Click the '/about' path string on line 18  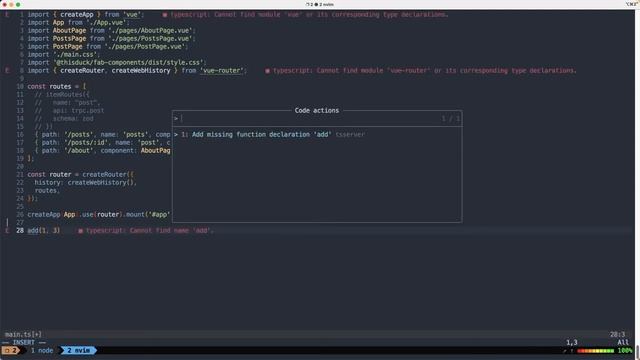point(78,151)
